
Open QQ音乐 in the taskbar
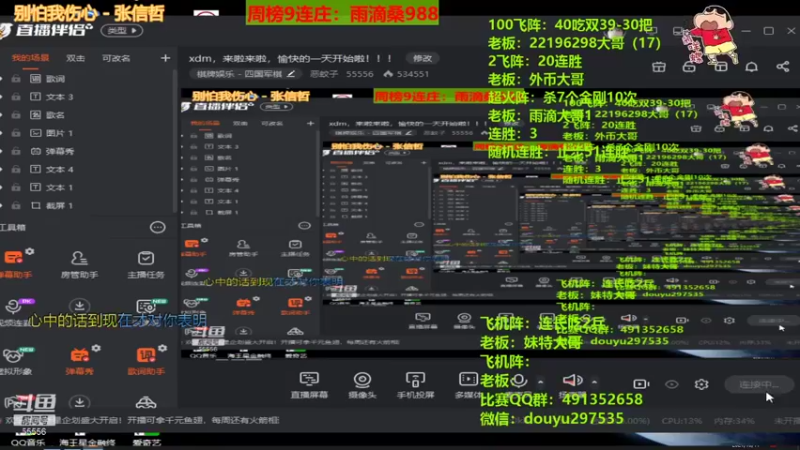point(28,442)
